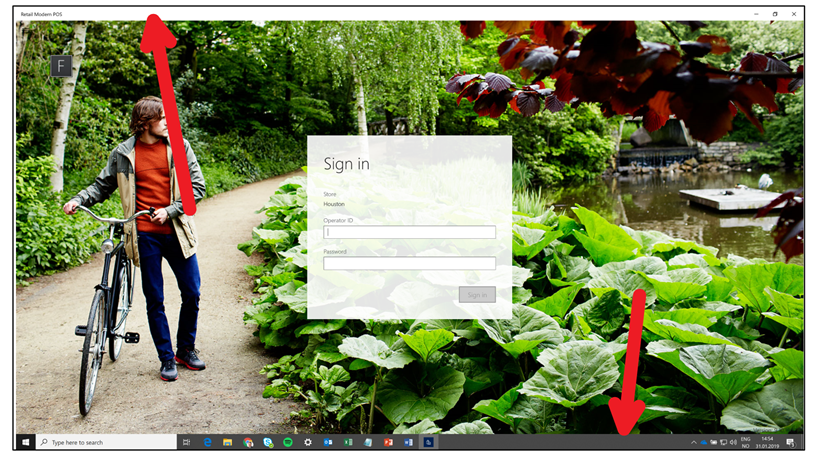Open Task View from the taskbar
The height and width of the screenshot is (460, 819).
(187, 441)
